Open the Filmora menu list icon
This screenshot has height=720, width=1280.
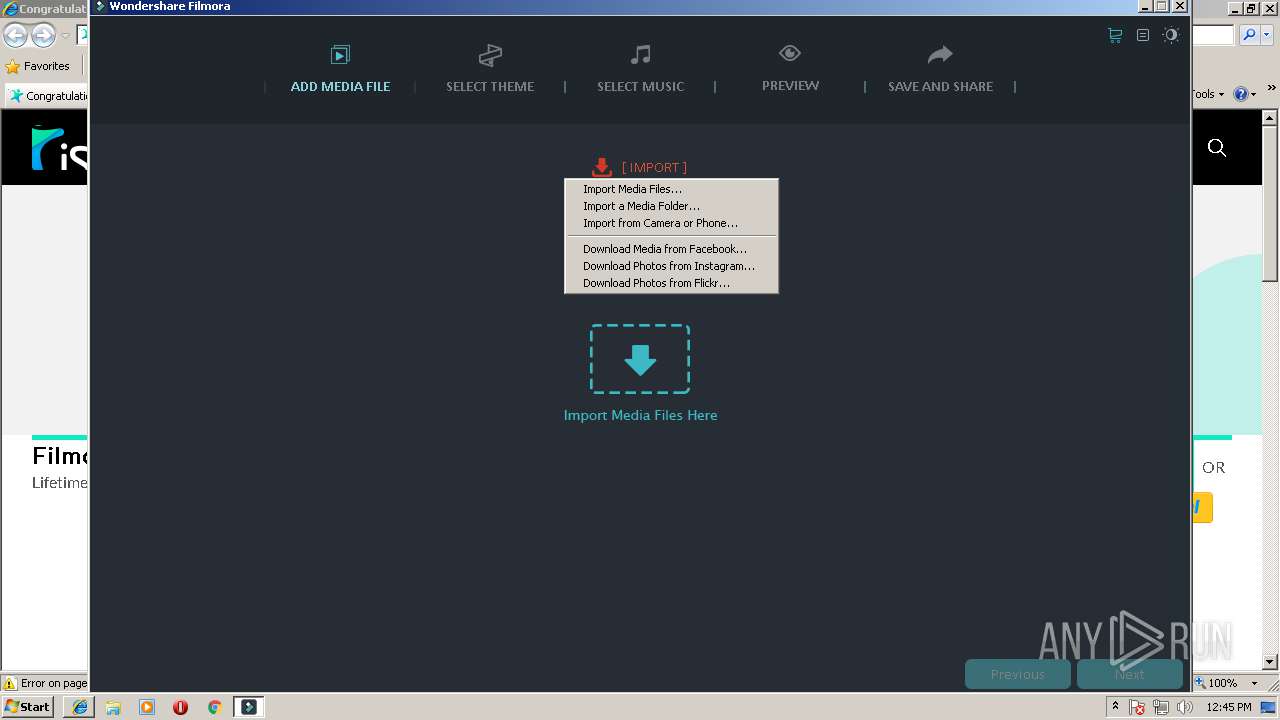pyautogui.click(x=1143, y=35)
